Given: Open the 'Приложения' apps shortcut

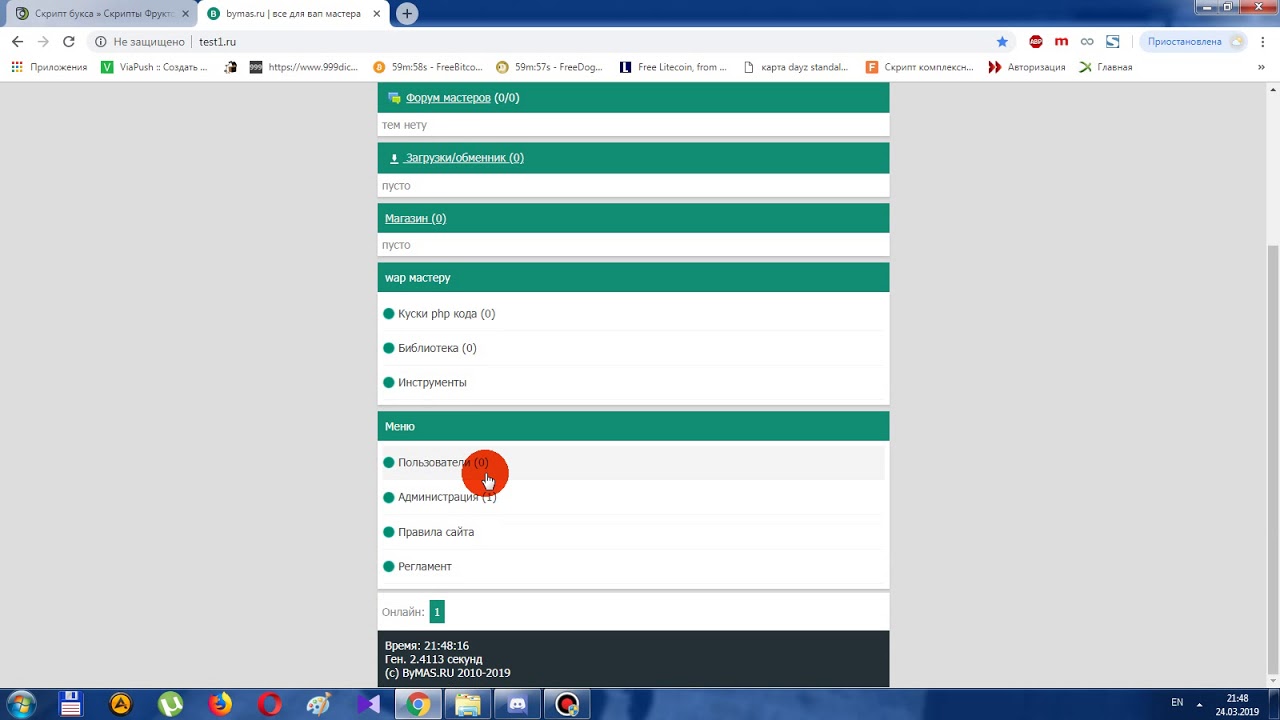Looking at the screenshot, I should pos(49,67).
